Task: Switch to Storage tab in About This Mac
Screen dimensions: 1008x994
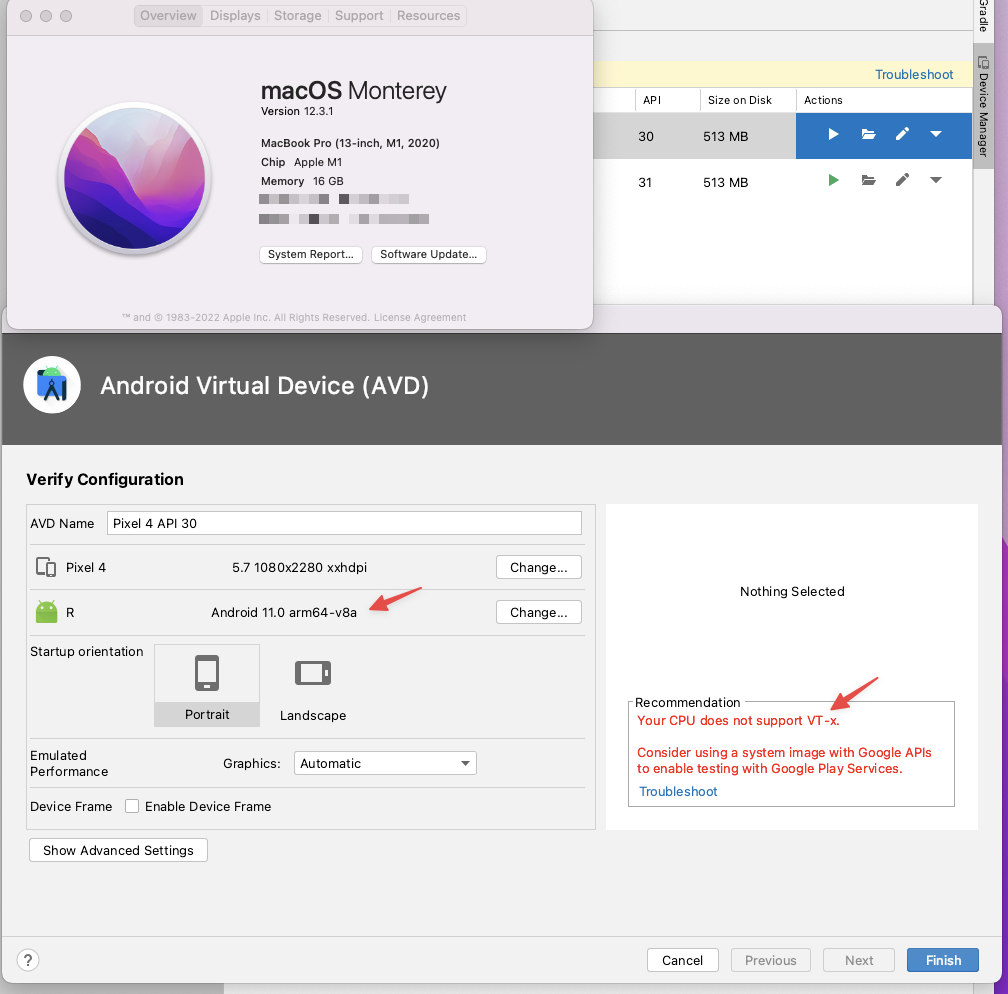Action: (298, 15)
